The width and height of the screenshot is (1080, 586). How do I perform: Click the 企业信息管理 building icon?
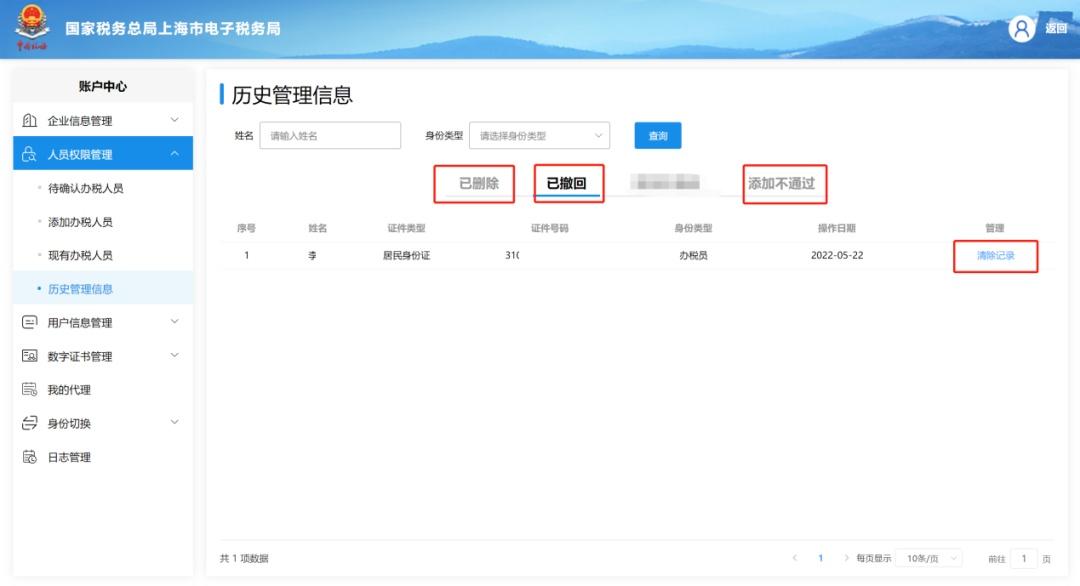tap(30, 121)
